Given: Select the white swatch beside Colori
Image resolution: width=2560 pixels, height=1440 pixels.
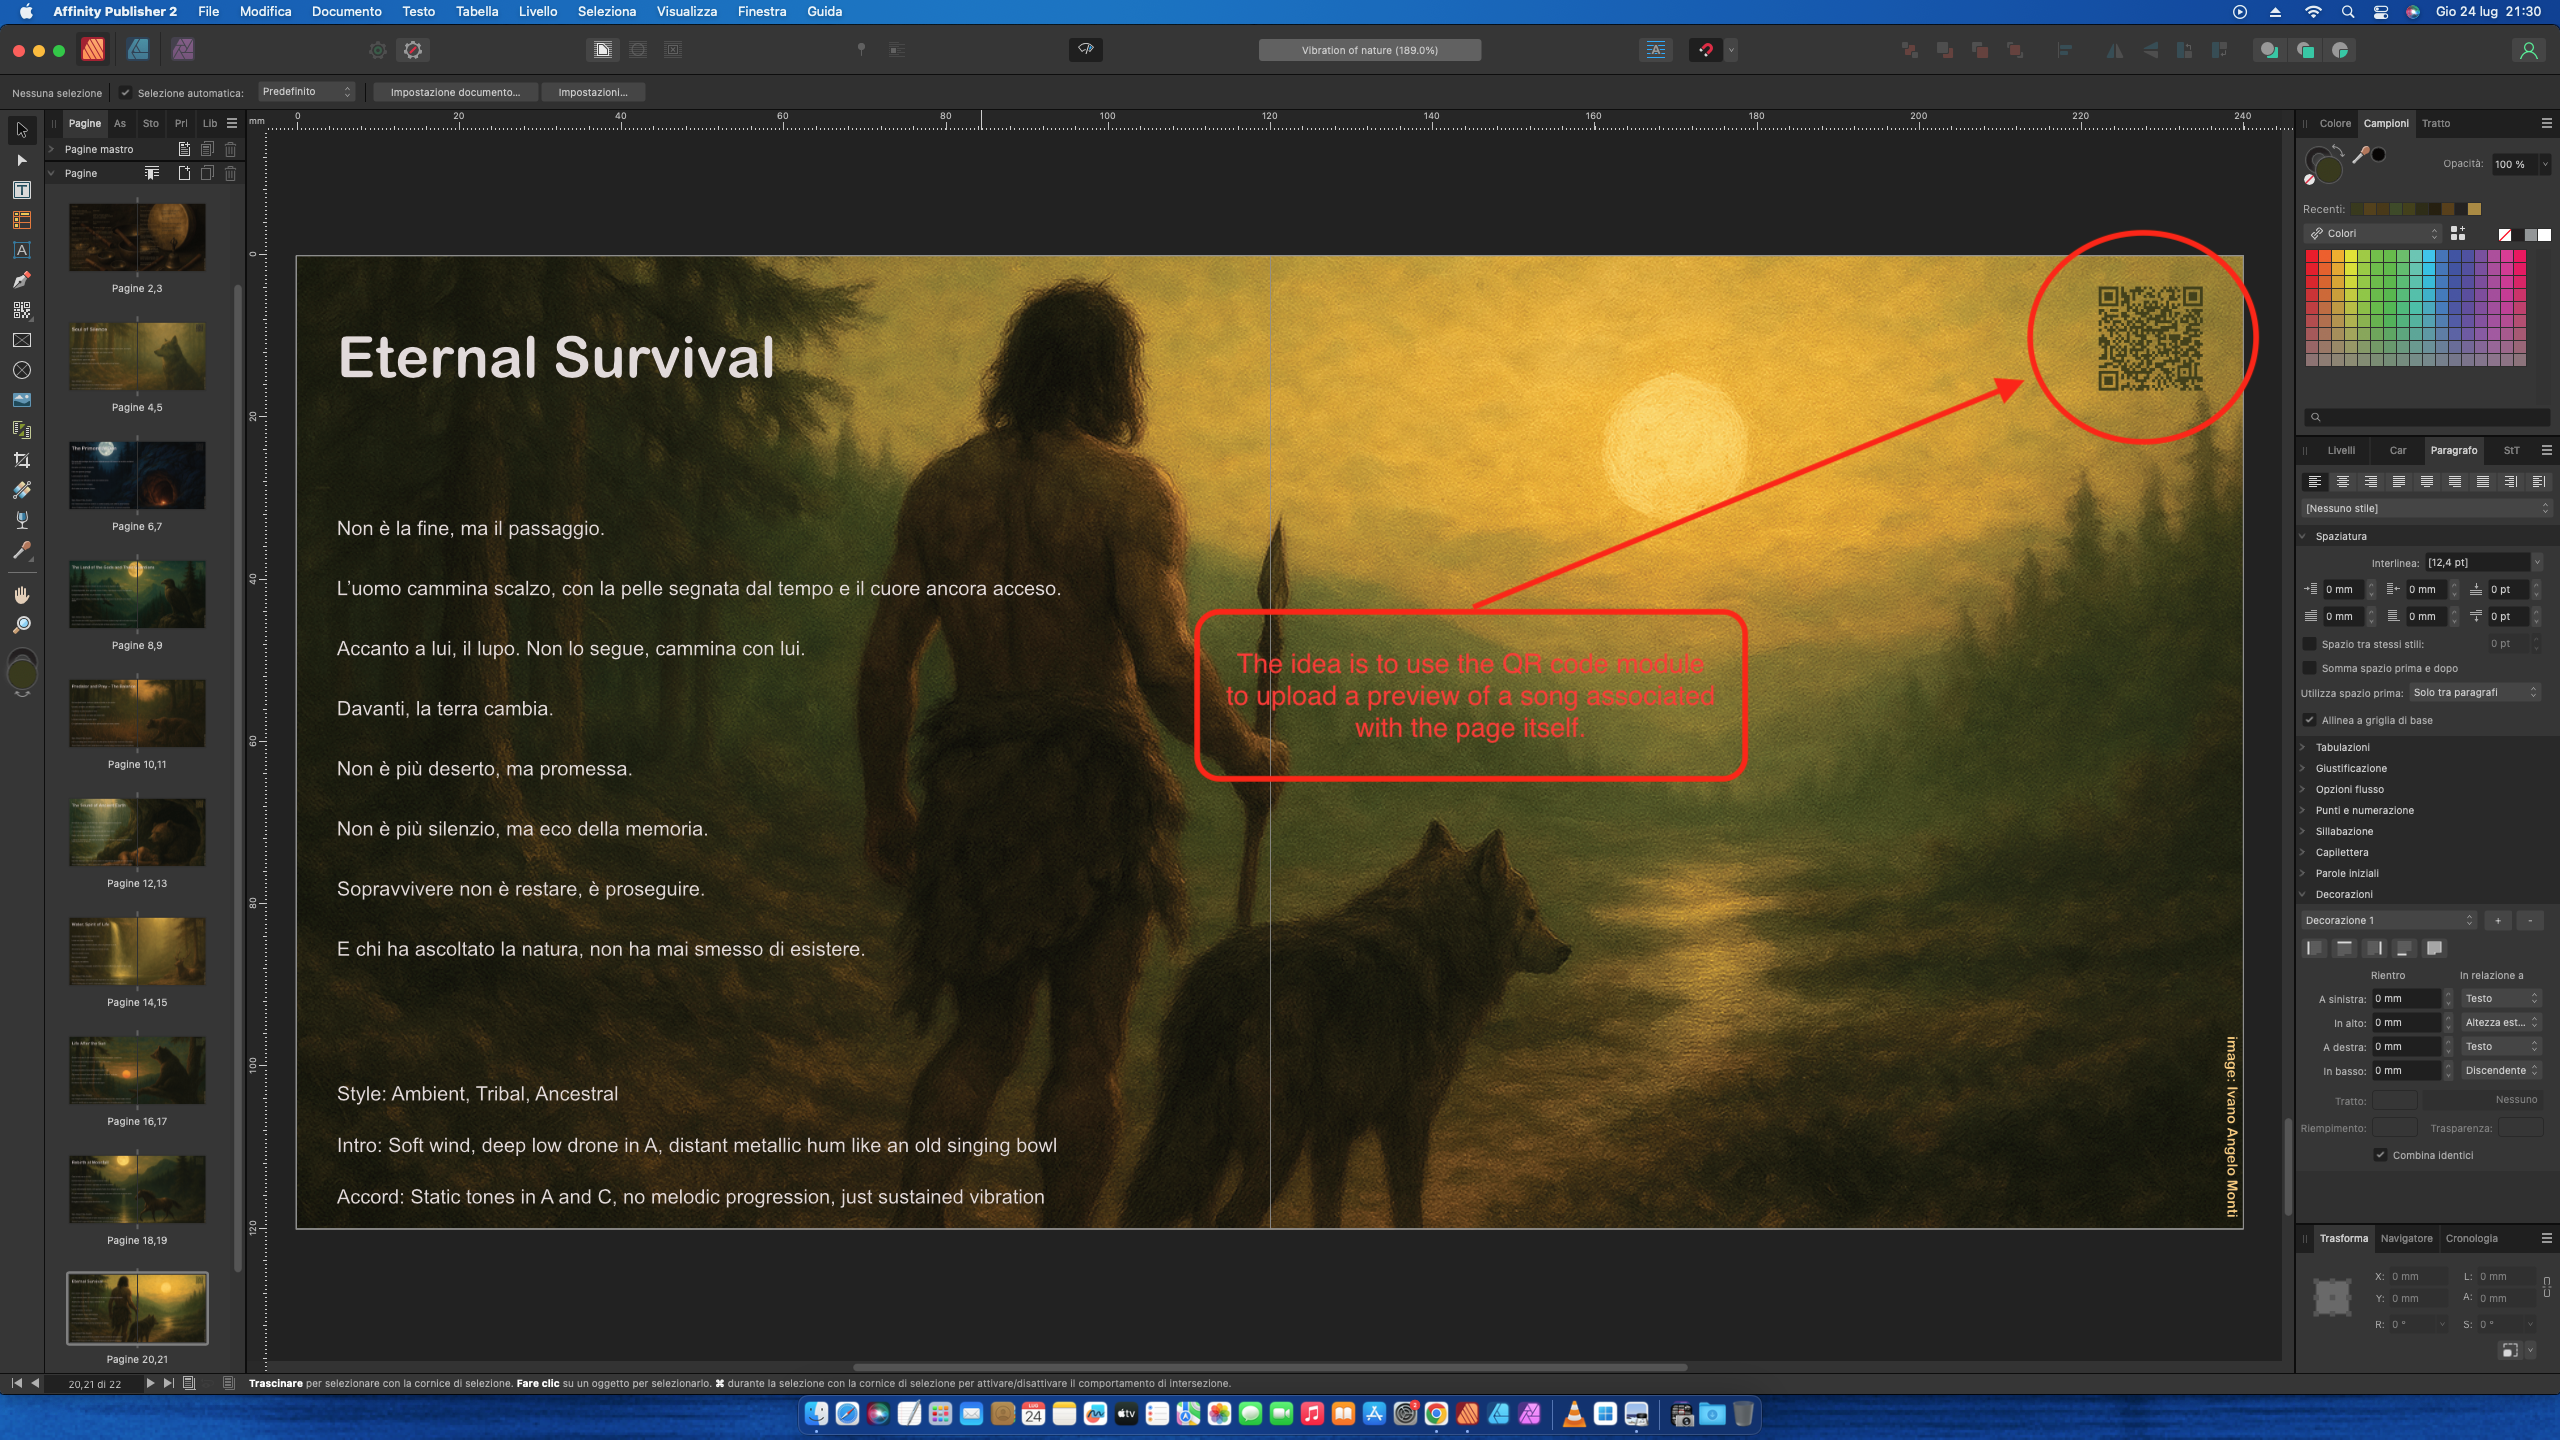Looking at the screenshot, I should (2544, 234).
